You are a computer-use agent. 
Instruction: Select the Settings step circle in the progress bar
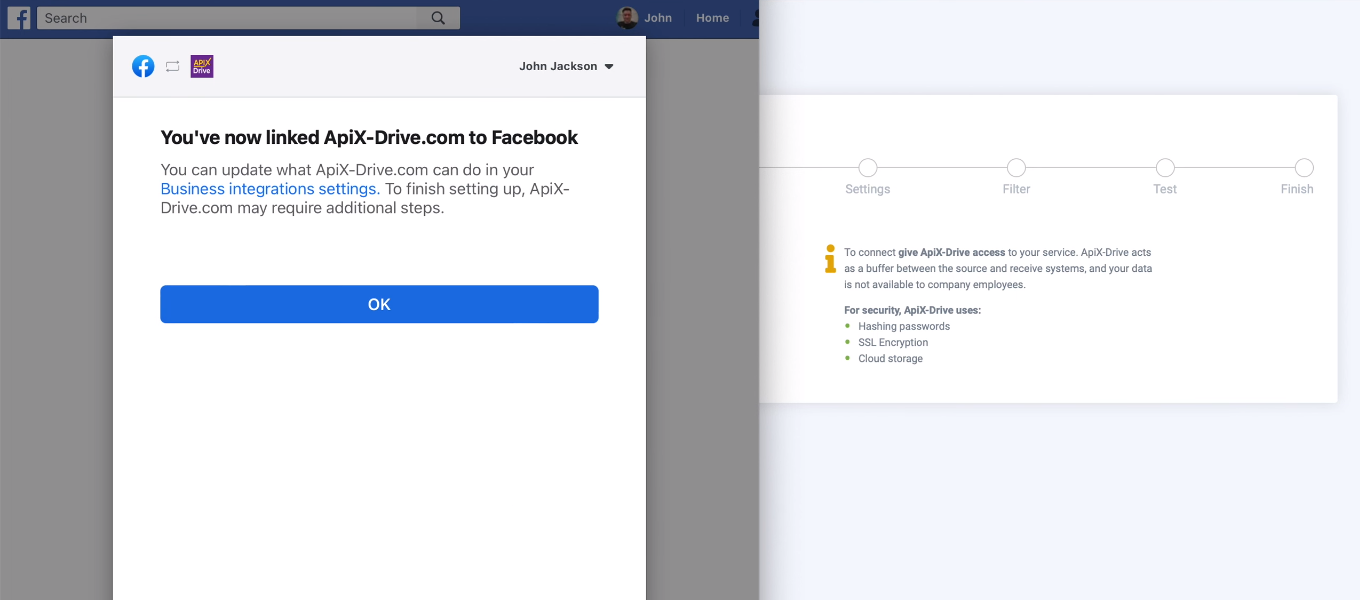click(867, 168)
